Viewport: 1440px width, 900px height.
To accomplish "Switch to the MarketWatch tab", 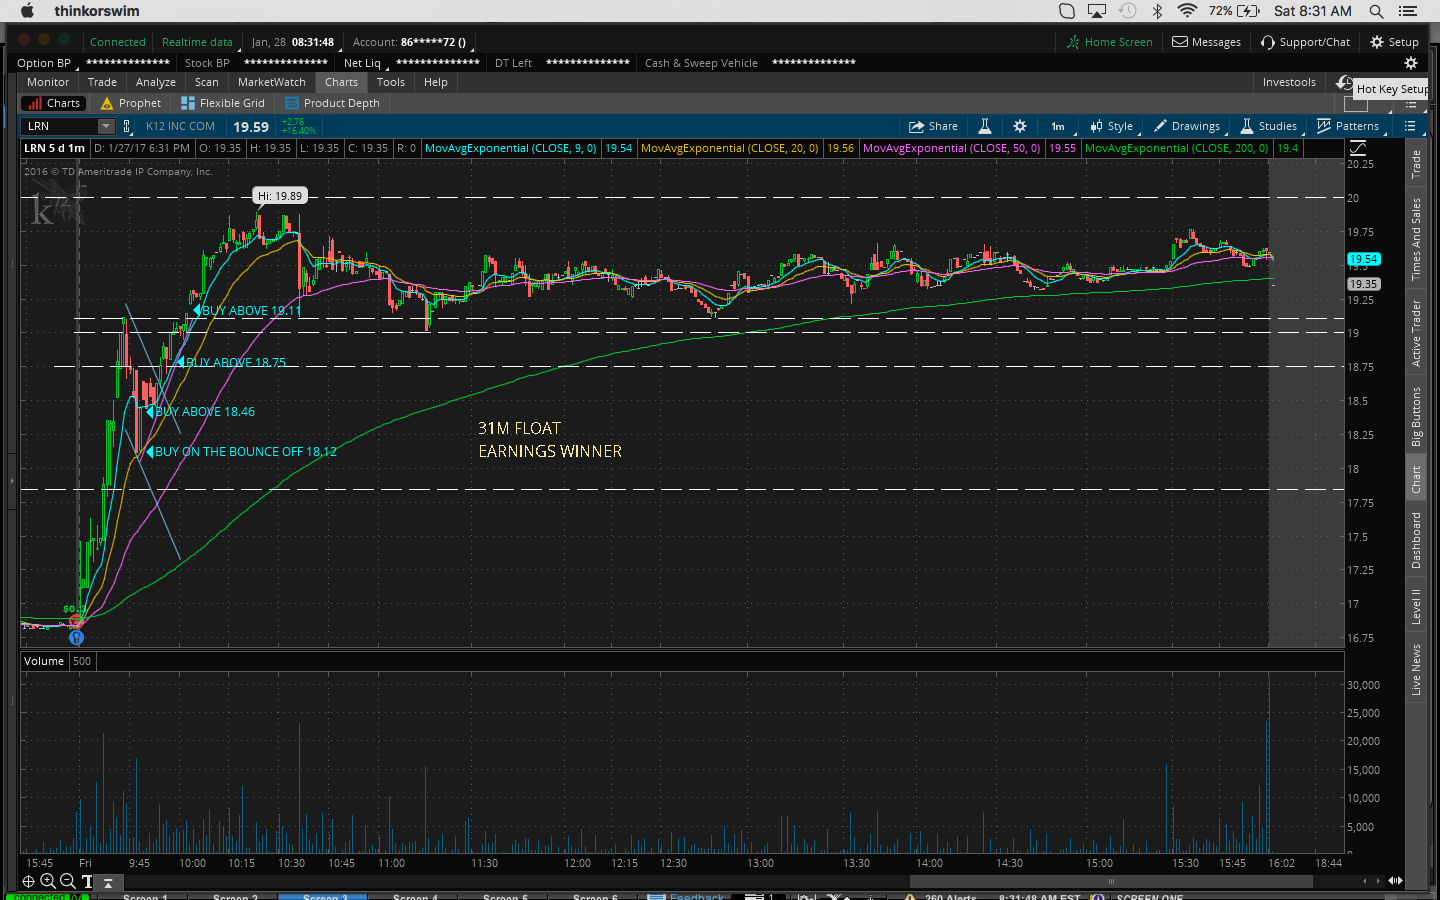I will click(x=271, y=82).
